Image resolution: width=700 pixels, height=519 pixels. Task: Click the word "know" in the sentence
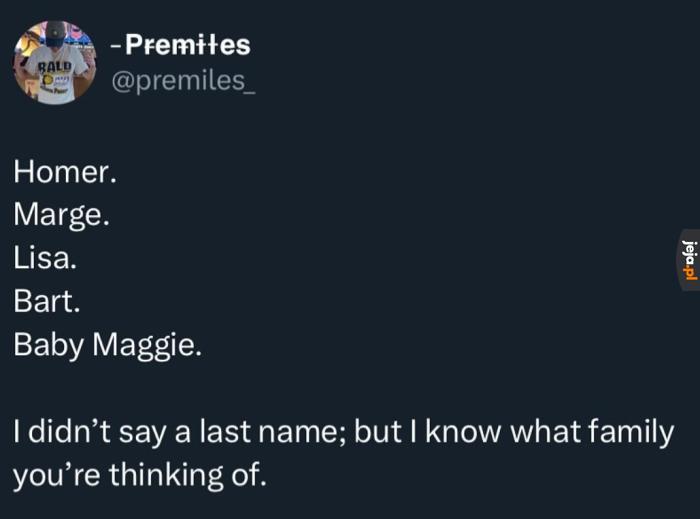click(463, 432)
